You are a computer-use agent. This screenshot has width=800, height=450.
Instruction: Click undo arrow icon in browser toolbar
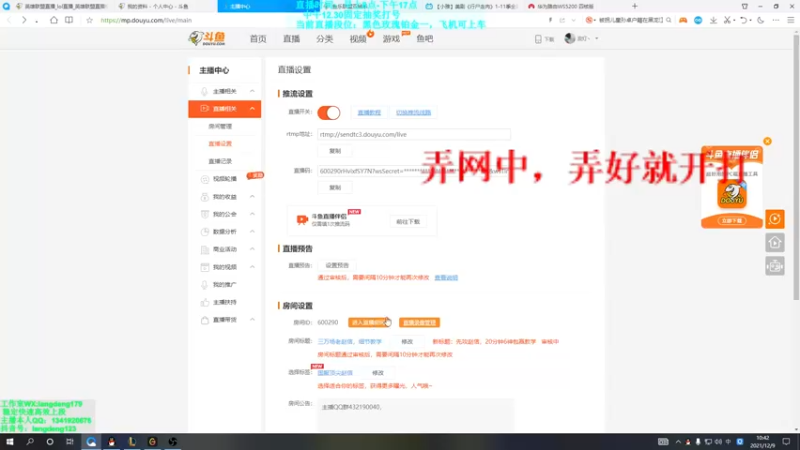pyautogui.click(x=743, y=20)
